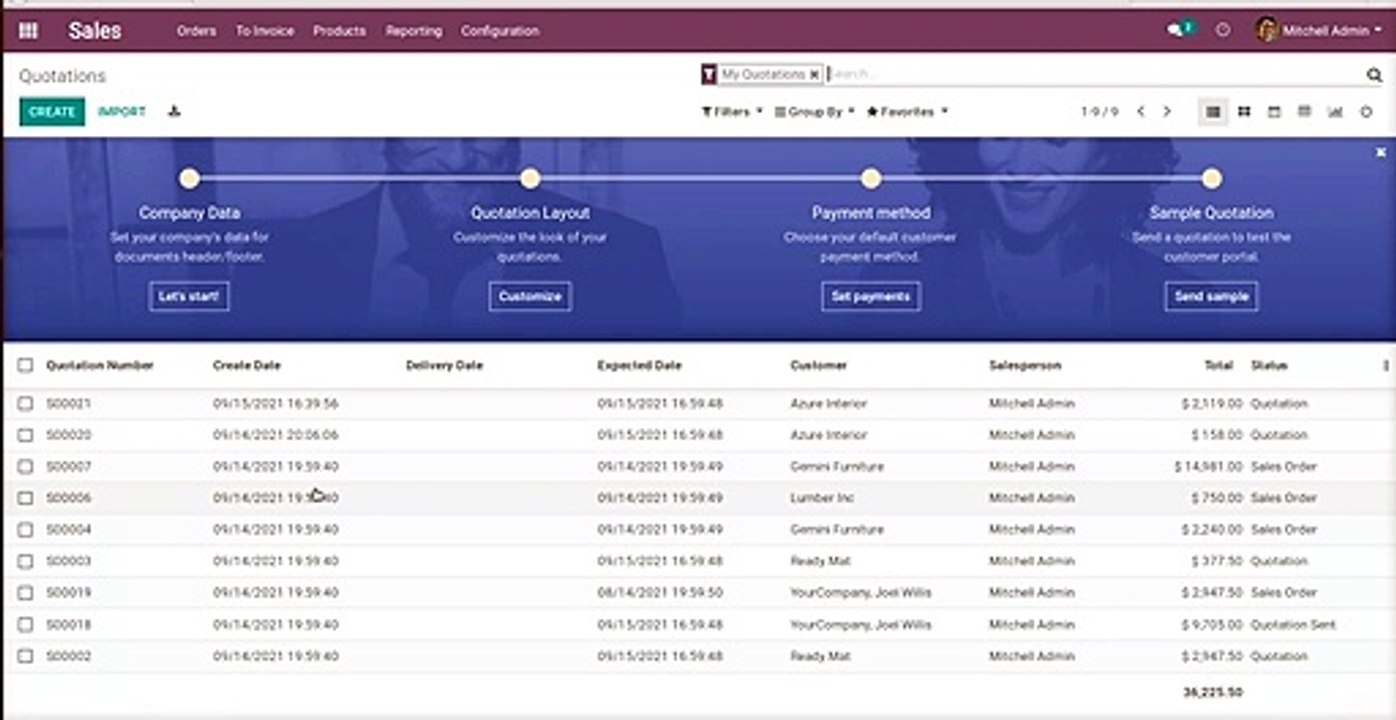Click the Payment method step circle
Viewport: 1396px width, 720px height.
click(871, 179)
